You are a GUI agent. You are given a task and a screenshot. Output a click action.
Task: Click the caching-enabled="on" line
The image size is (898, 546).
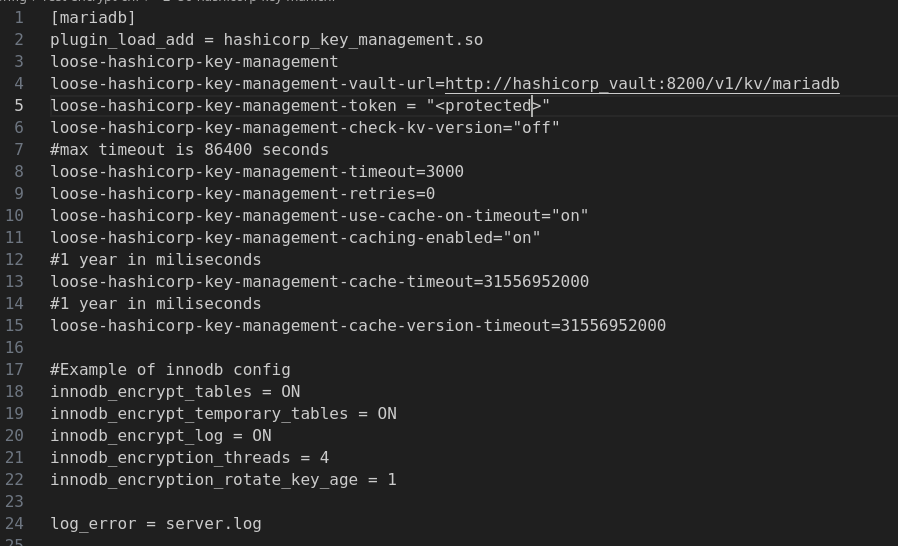296,238
